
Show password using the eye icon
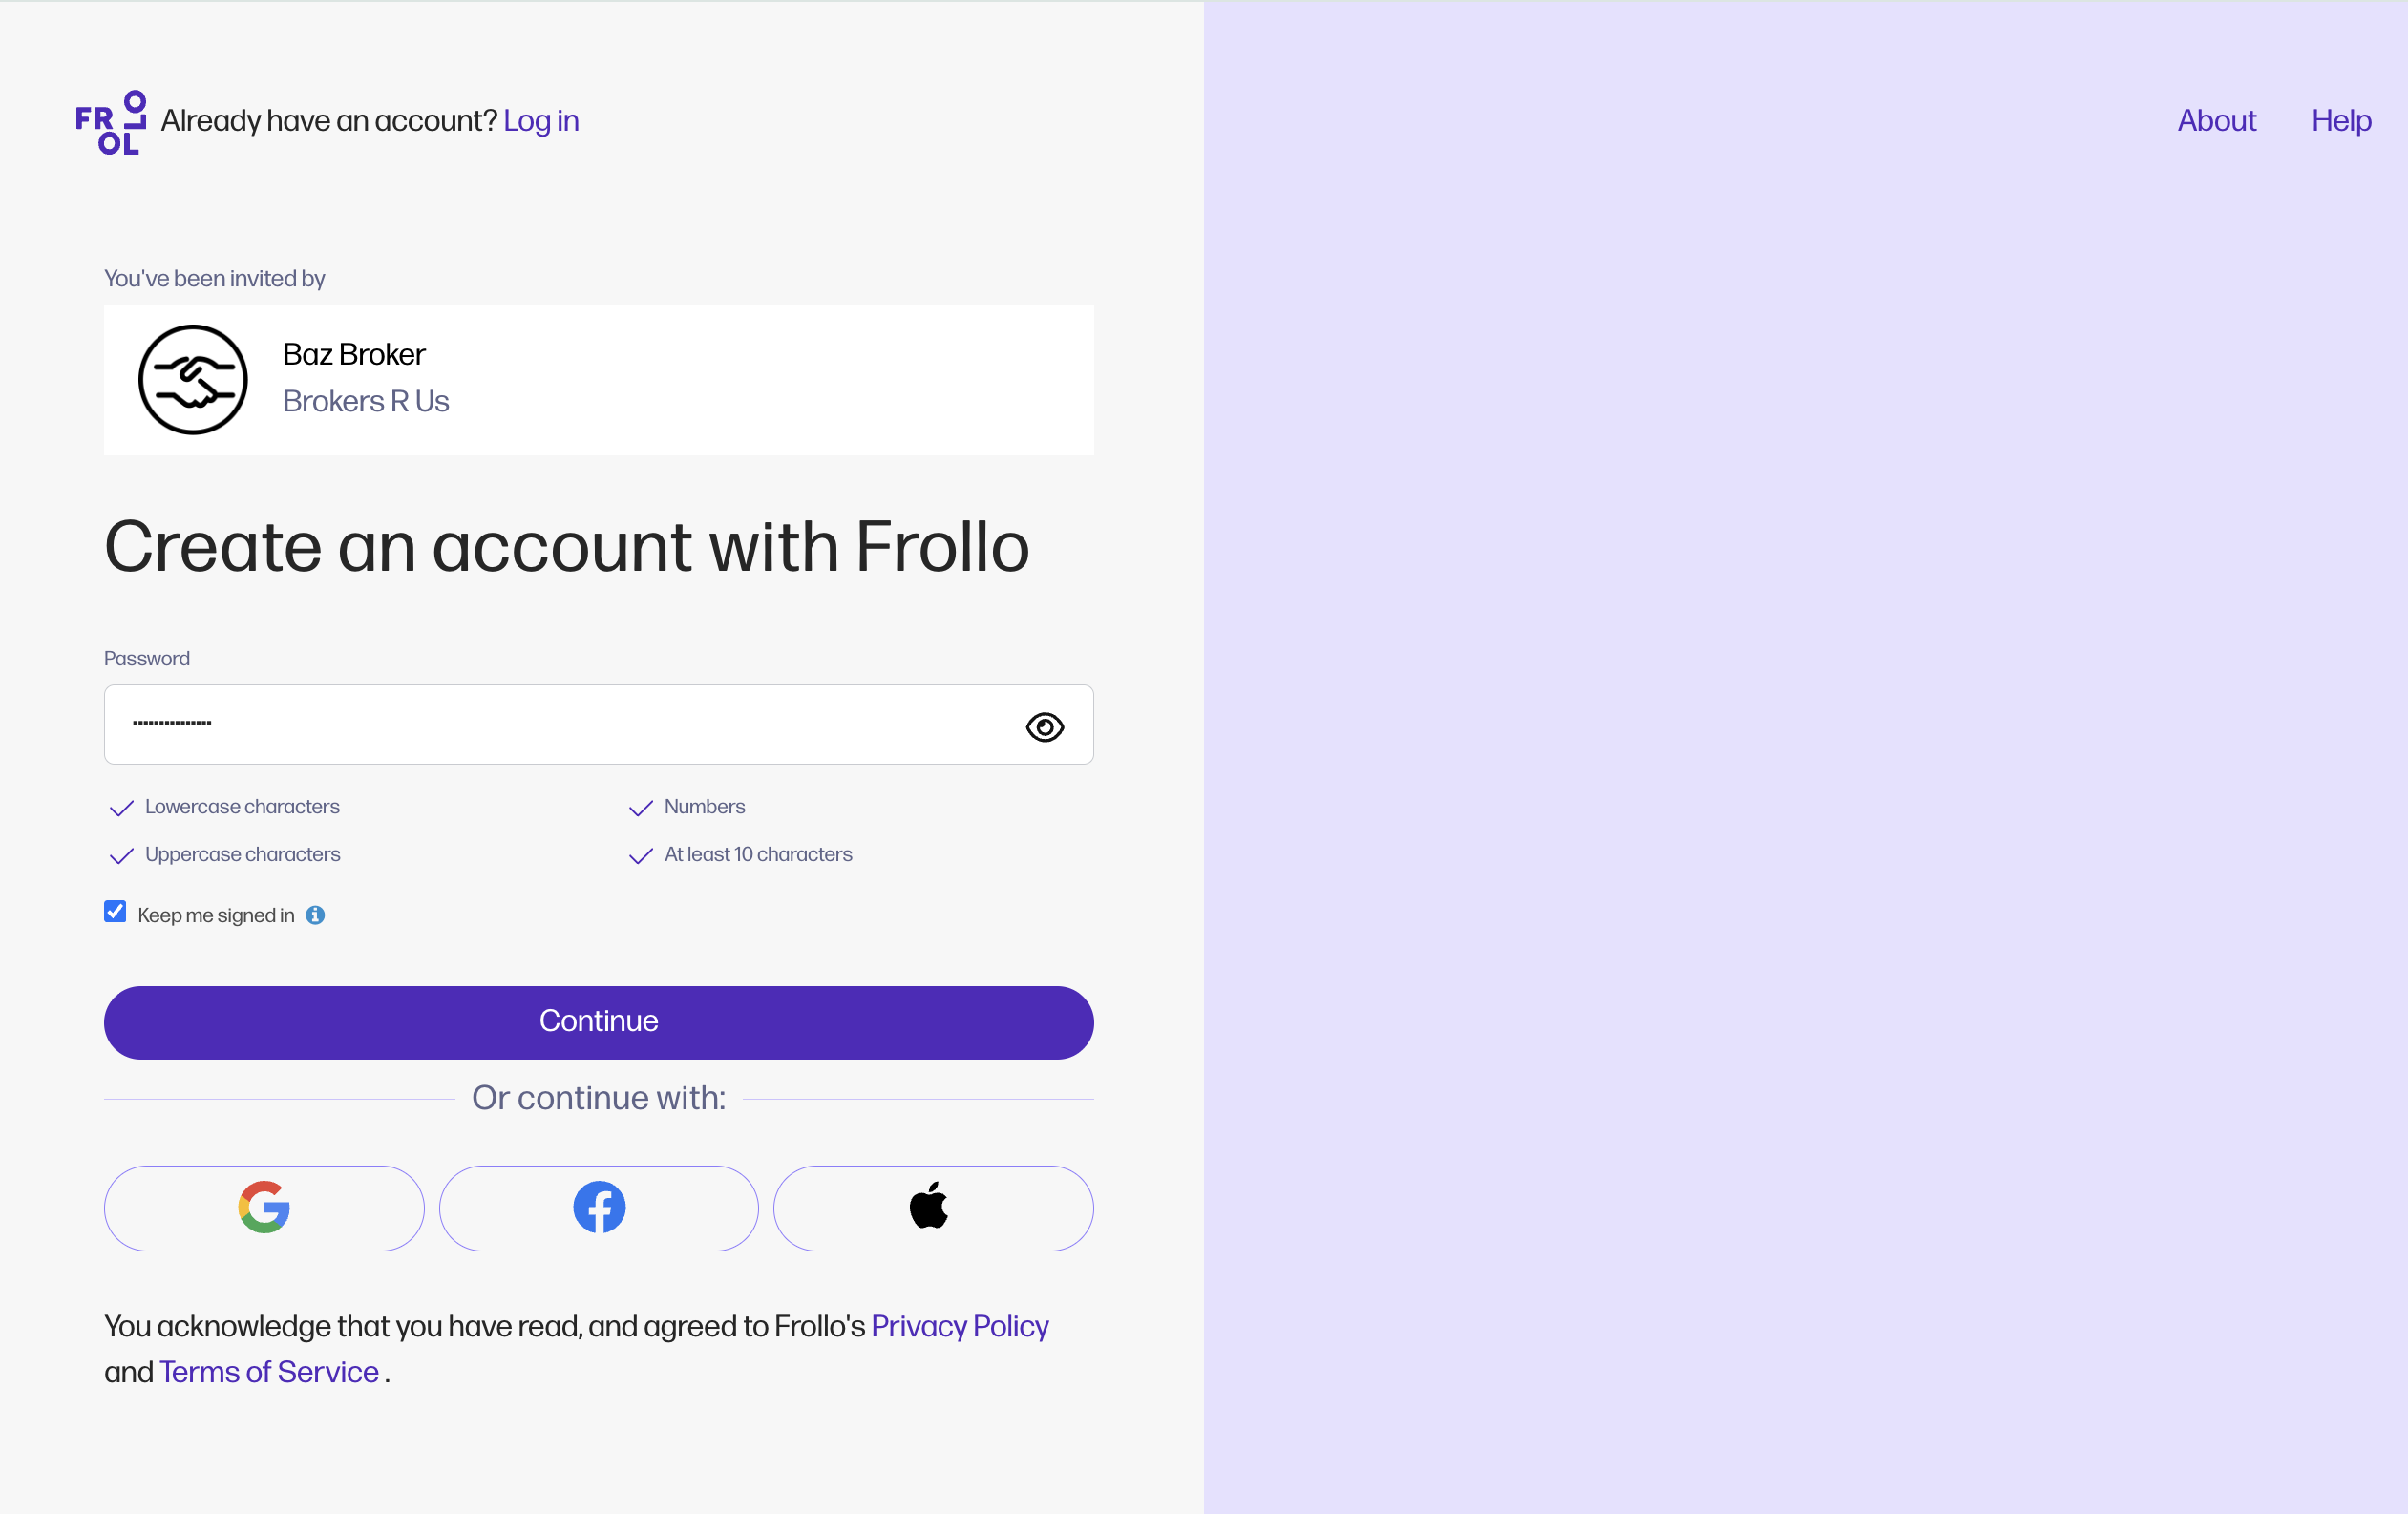[x=1044, y=726]
